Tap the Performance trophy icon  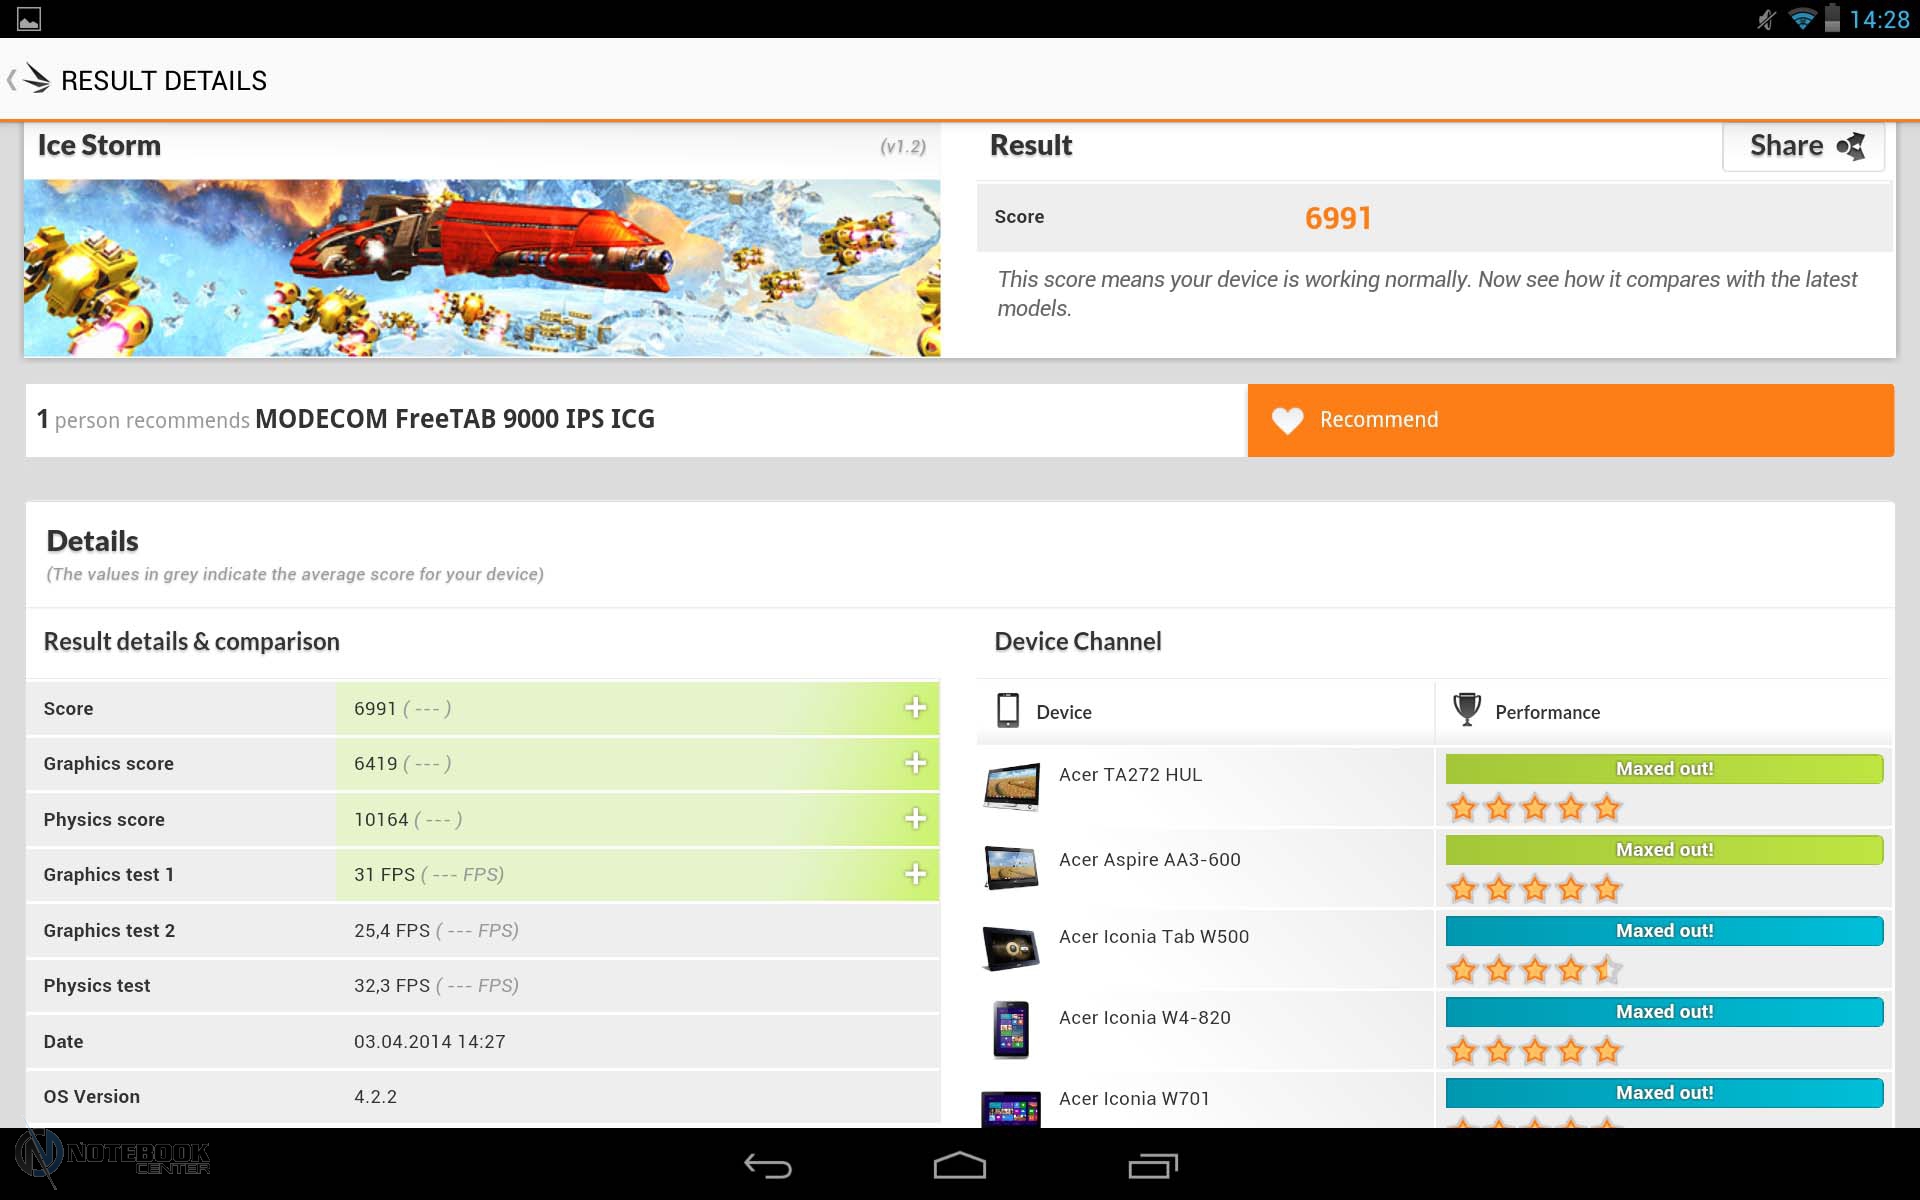[1466, 710]
